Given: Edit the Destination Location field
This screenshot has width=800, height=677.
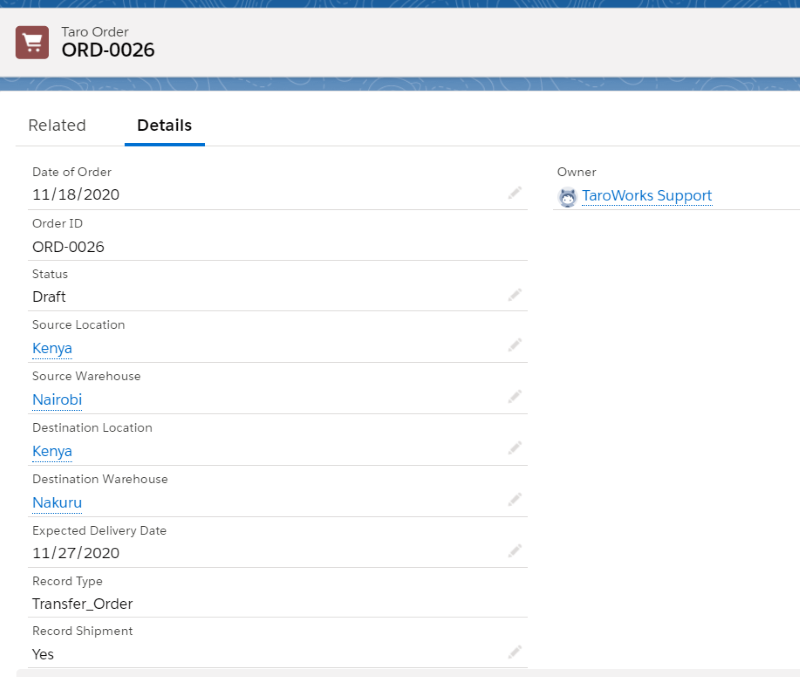Looking at the screenshot, I should (515, 448).
